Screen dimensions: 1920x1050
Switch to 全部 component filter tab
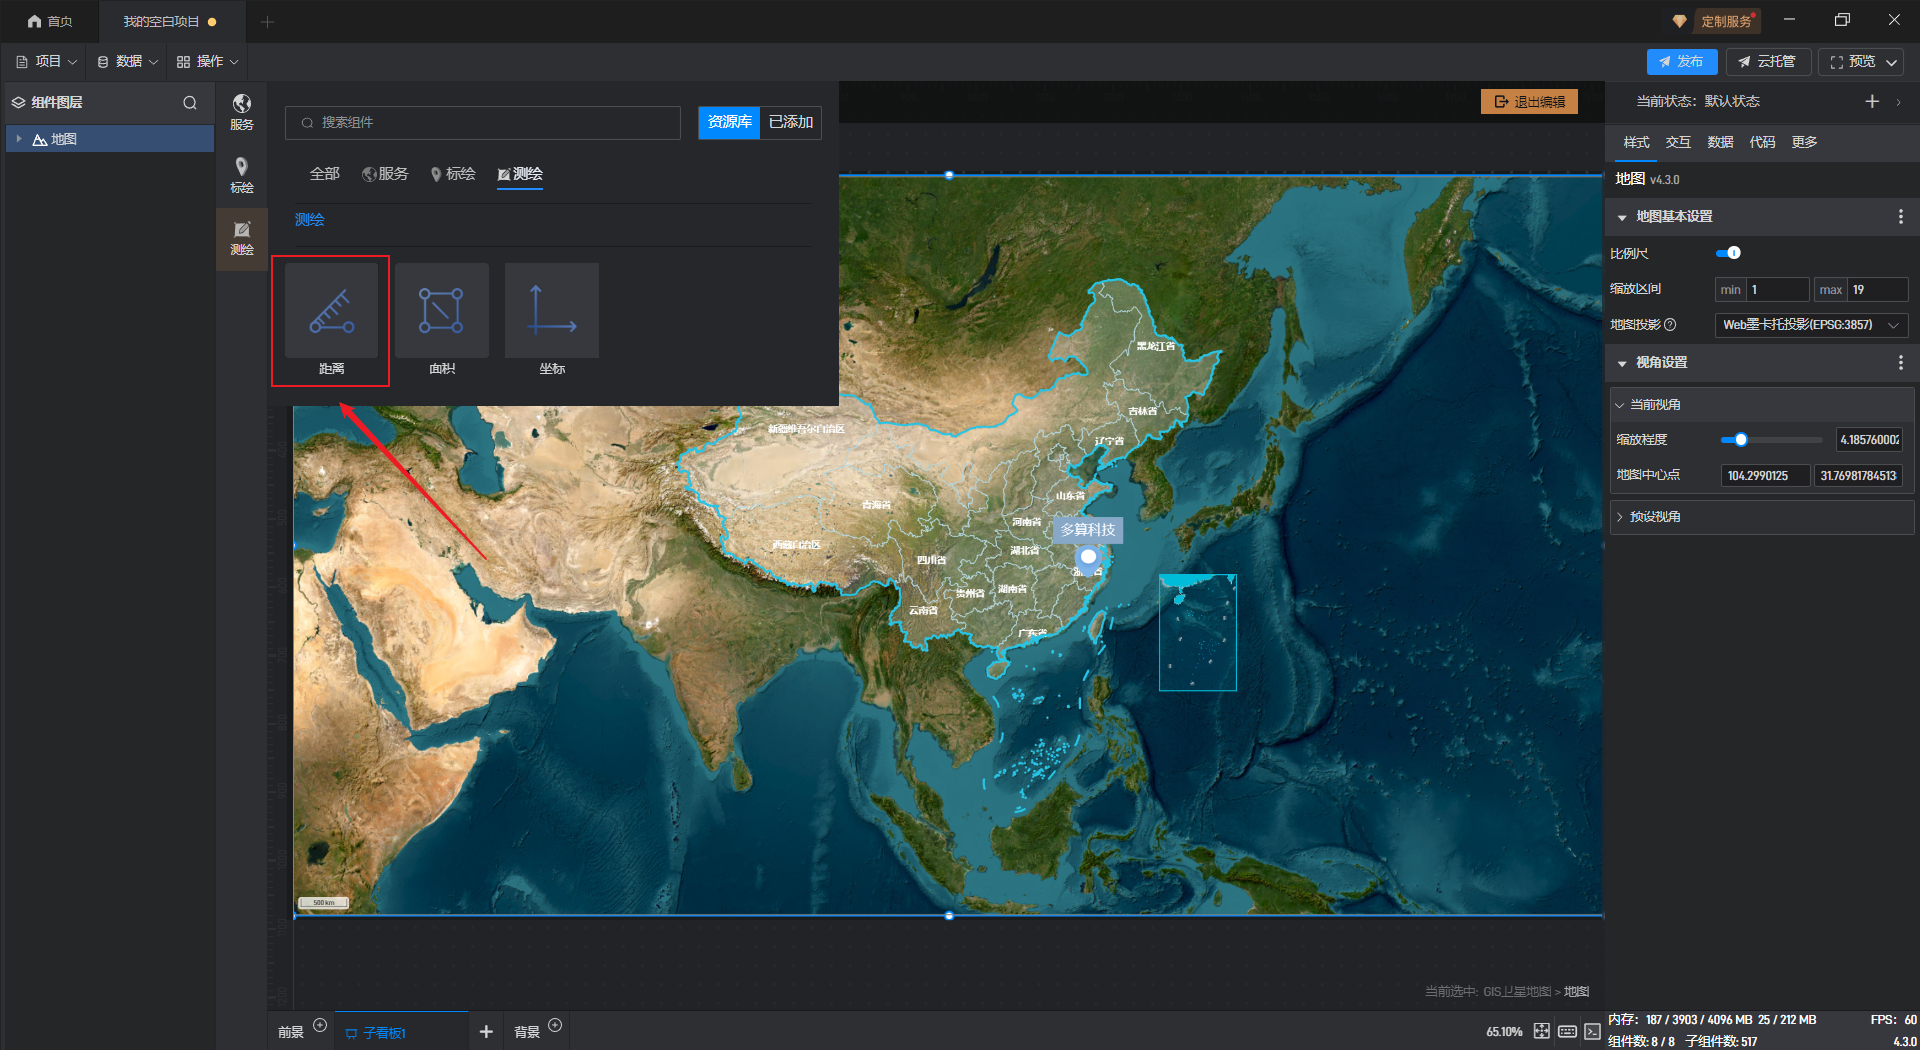click(325, 174)
